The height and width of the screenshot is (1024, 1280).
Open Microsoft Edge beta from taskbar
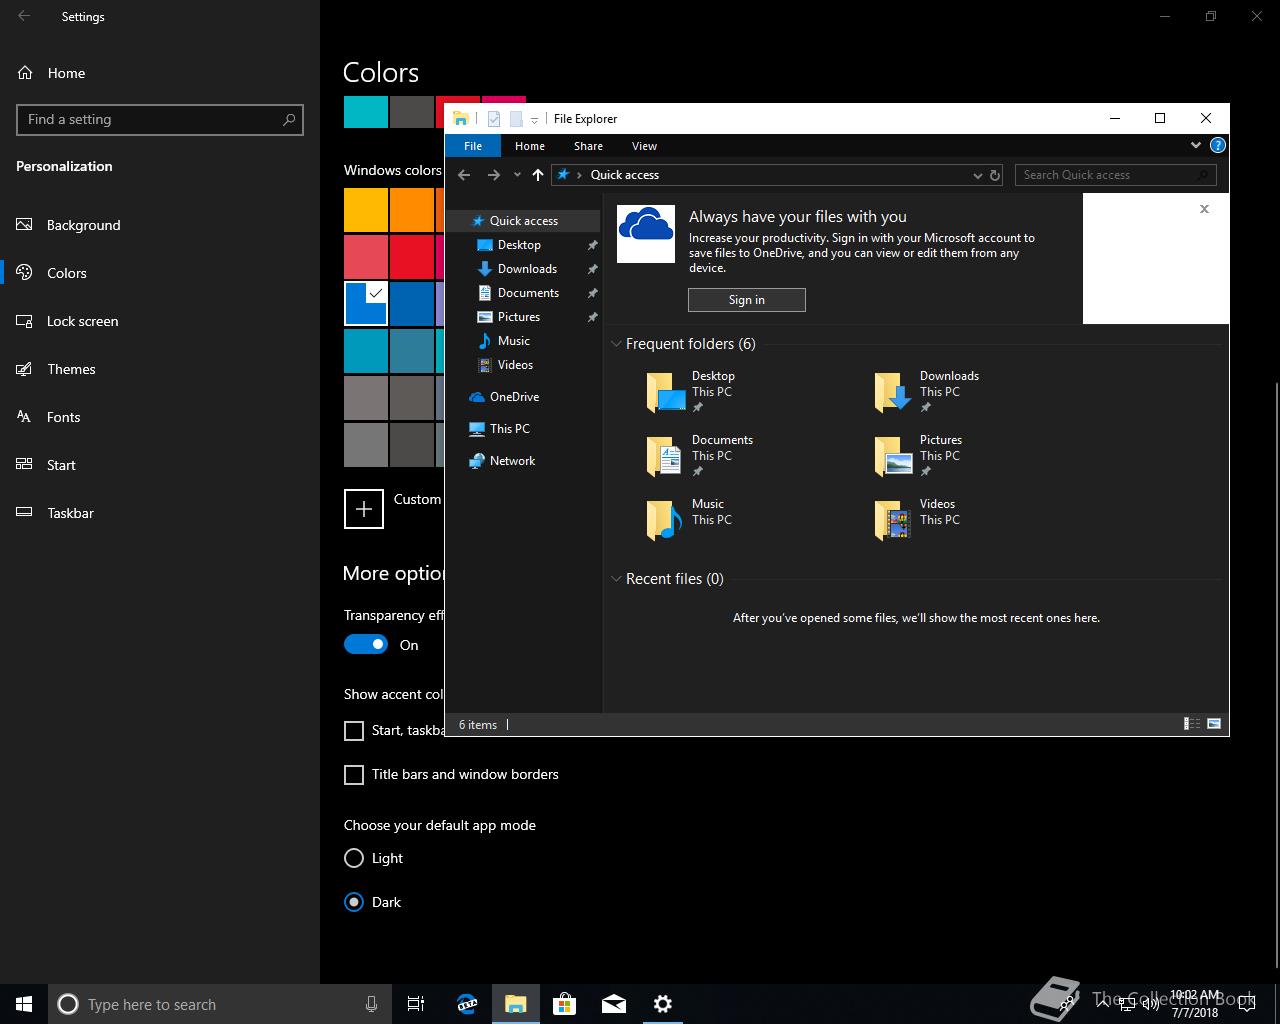tap(467, 1004)
